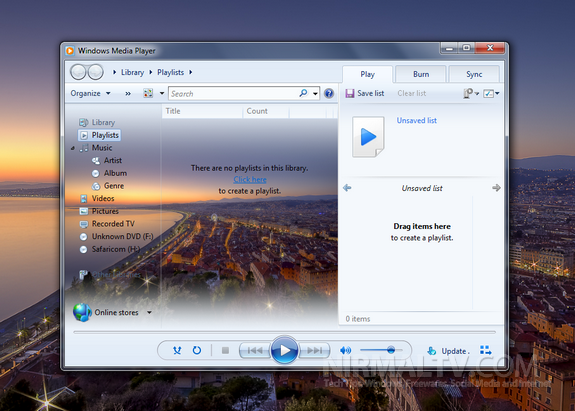Open the clear-list-pane options dropdown arrow
Viewport: 575px width, 411px height.
click(497, 93)
